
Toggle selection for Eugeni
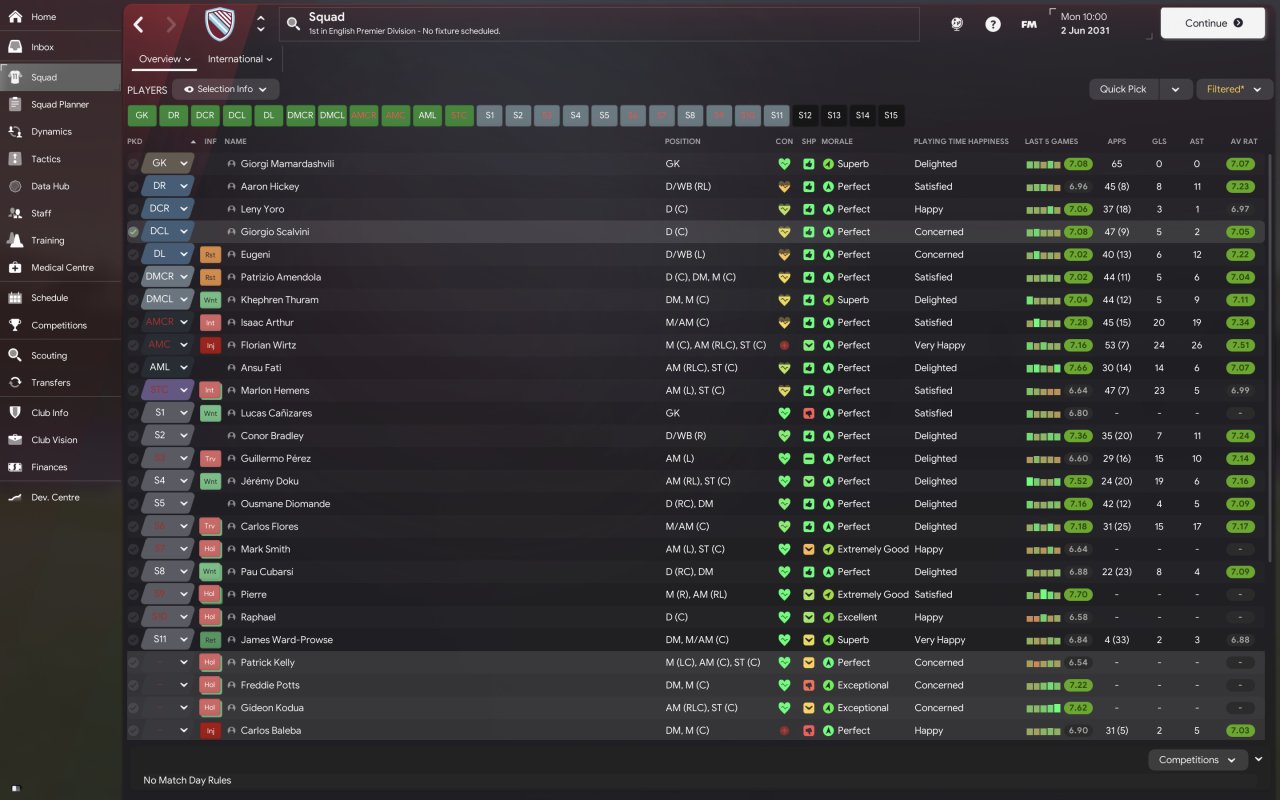(x=134, y=254)
